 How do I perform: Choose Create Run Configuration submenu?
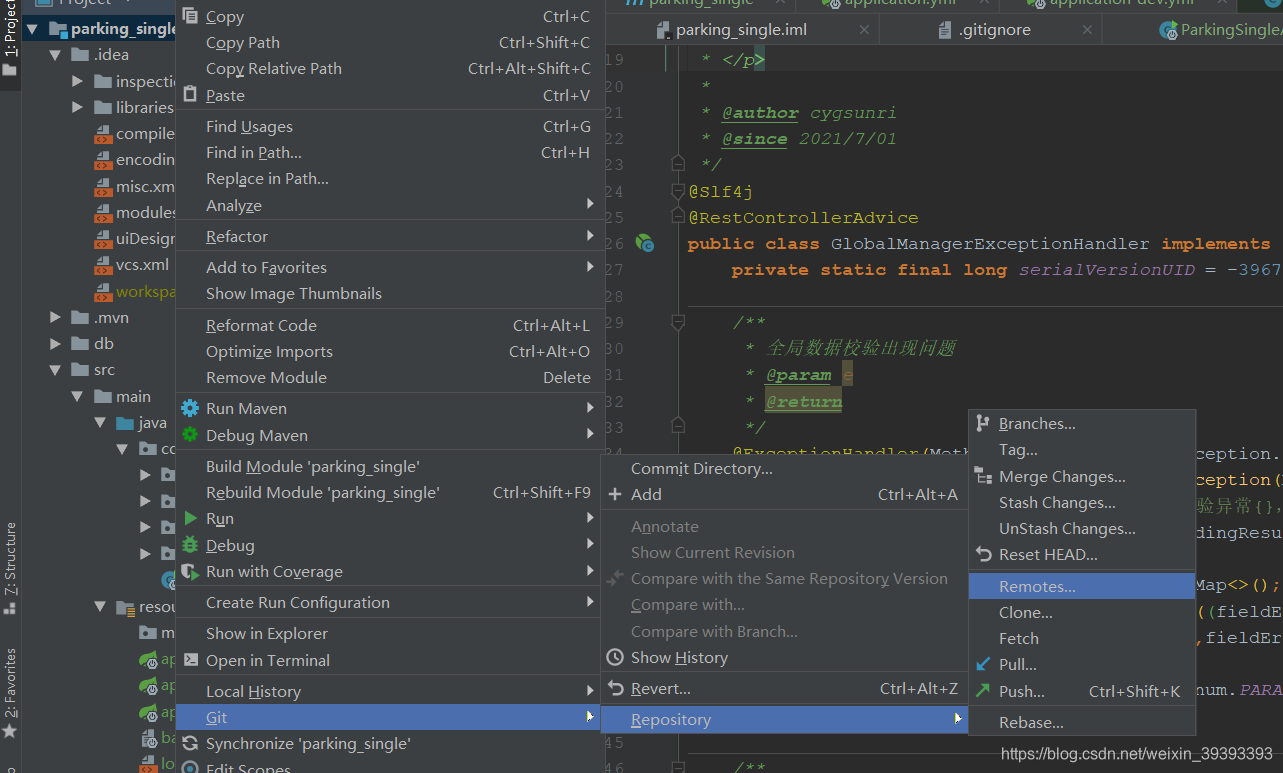click(x=390, y=602)
